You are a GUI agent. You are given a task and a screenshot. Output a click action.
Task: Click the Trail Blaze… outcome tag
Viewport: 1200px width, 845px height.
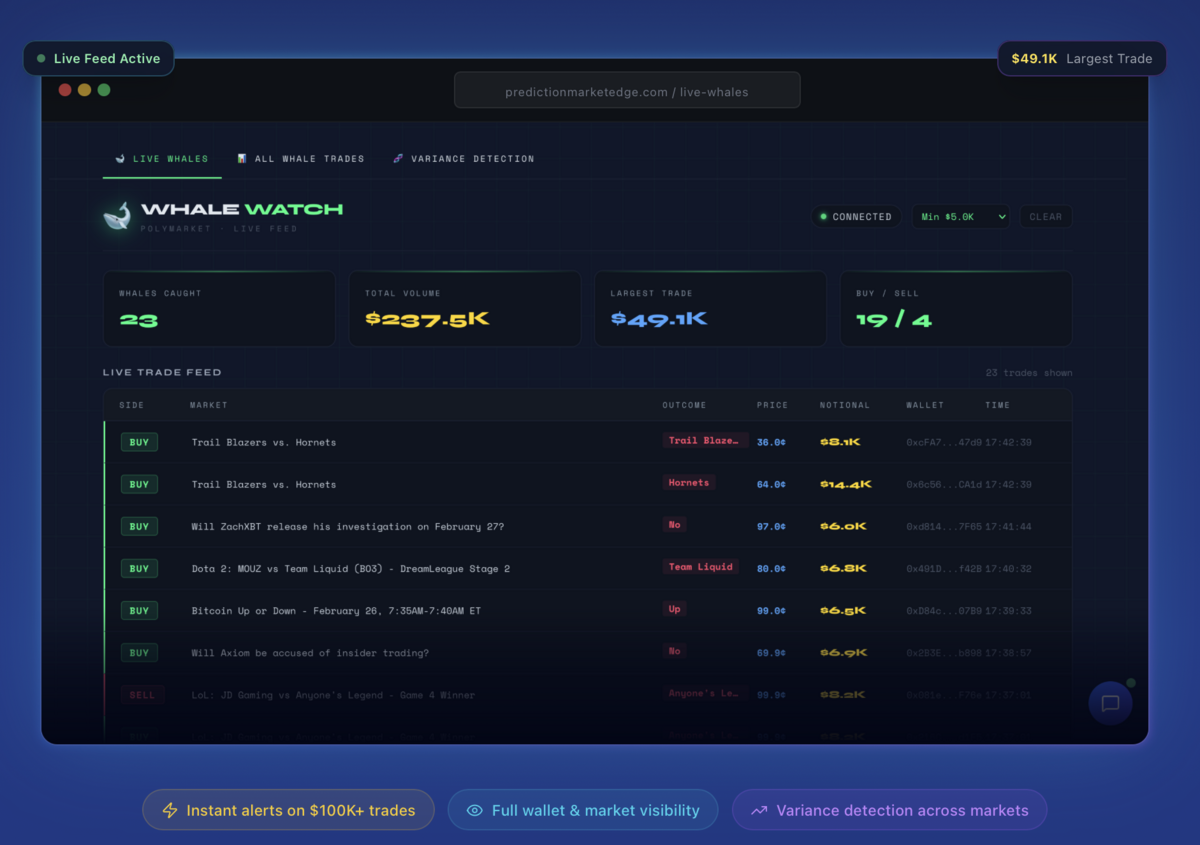click(x=705, y=440)
